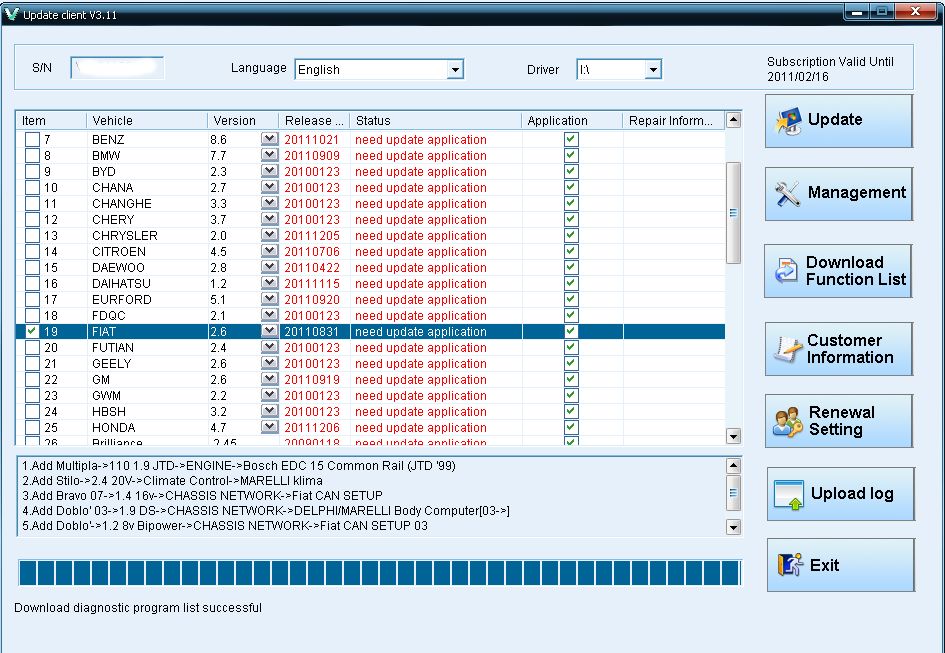Click the download progress bar
Image resolution: width=945 pixels, height=653 pixels.
tap(379, 573)
